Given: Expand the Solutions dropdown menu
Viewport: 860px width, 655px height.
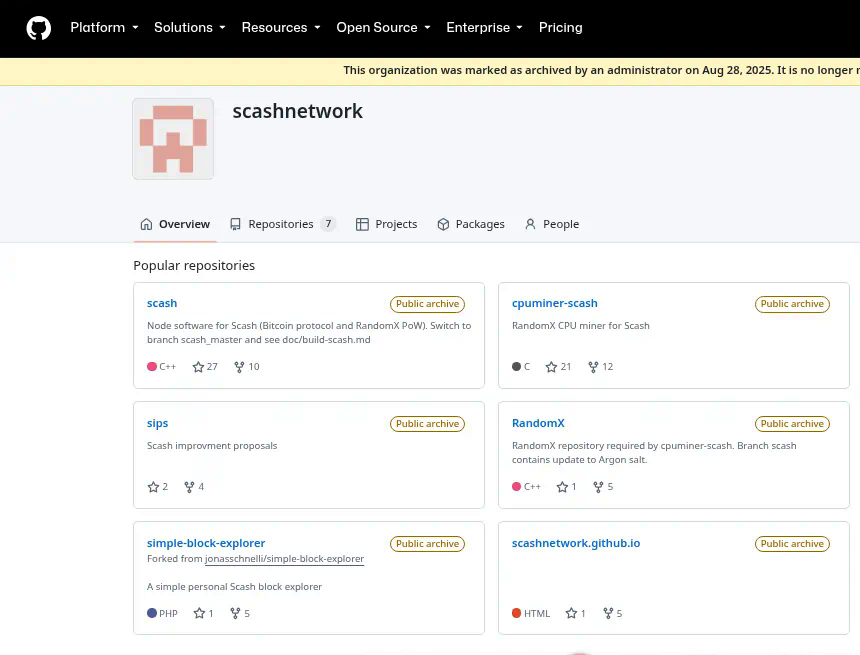Looking at the screenshot, I should (x=190, y=27).
